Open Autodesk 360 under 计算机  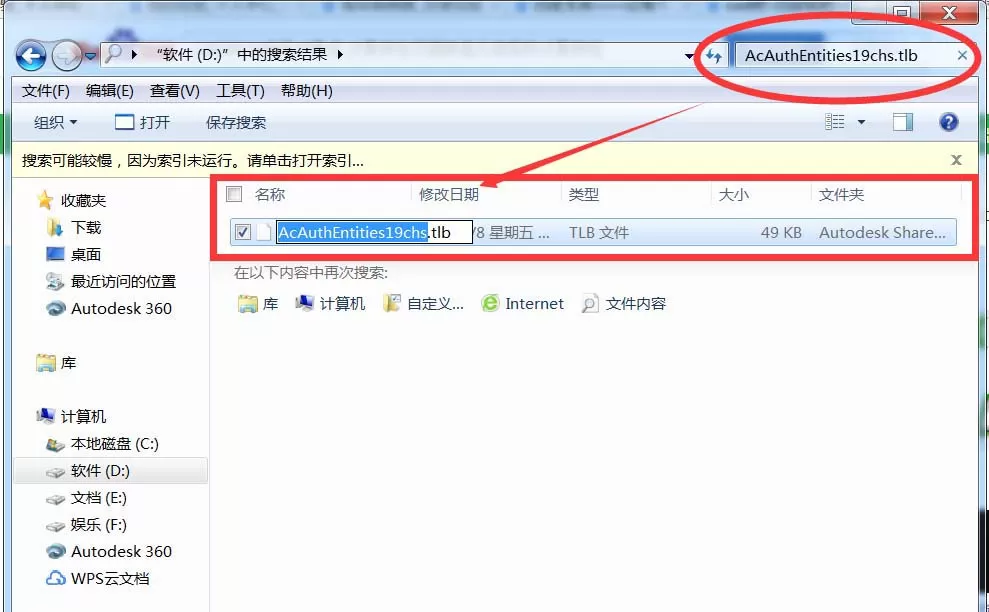[x=121, y=551]
